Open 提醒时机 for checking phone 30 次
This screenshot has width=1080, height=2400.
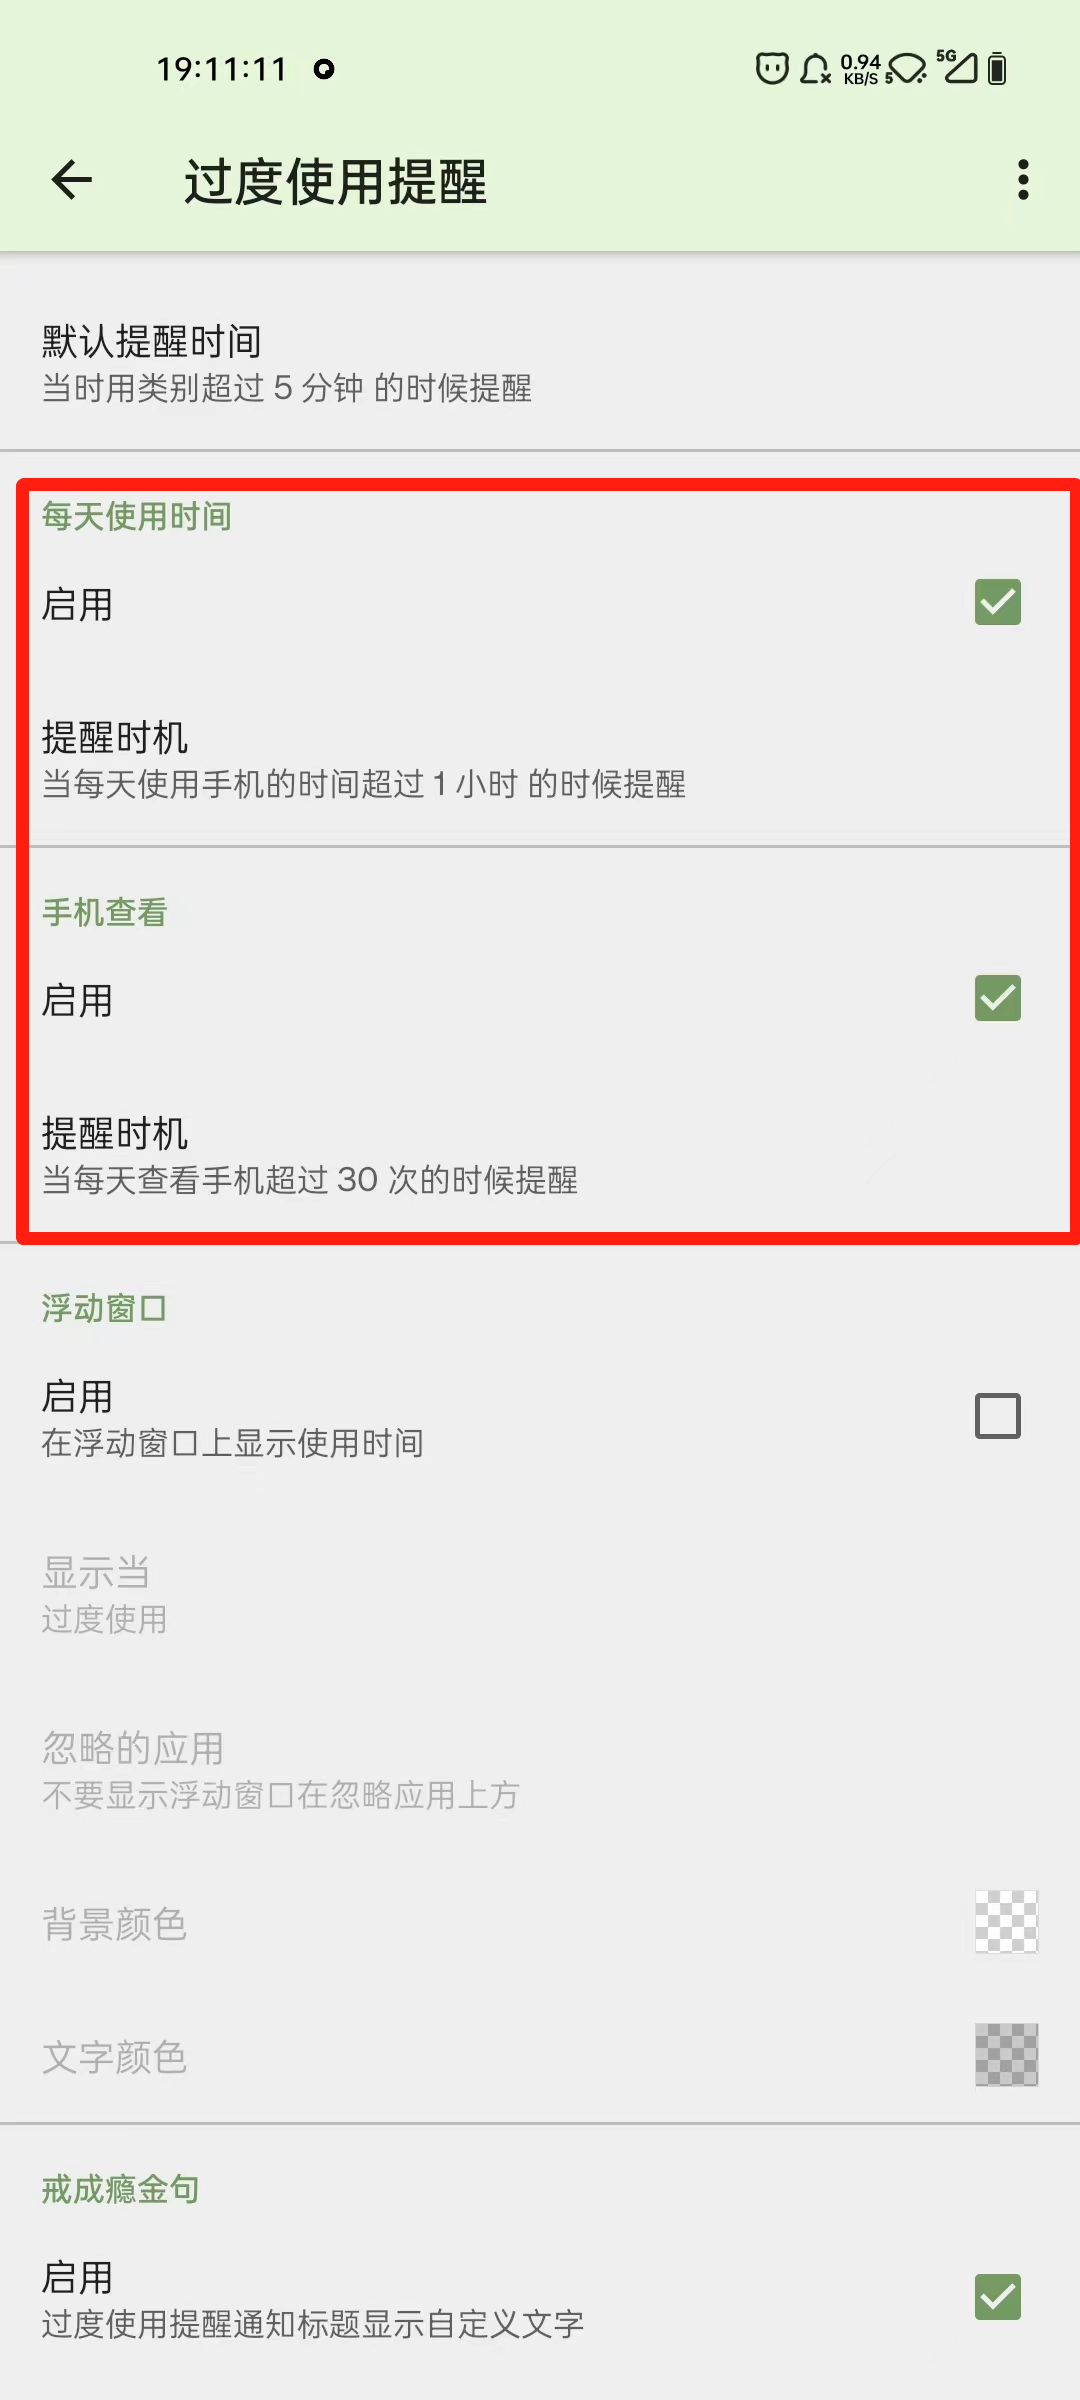(x=540, y=1155)
